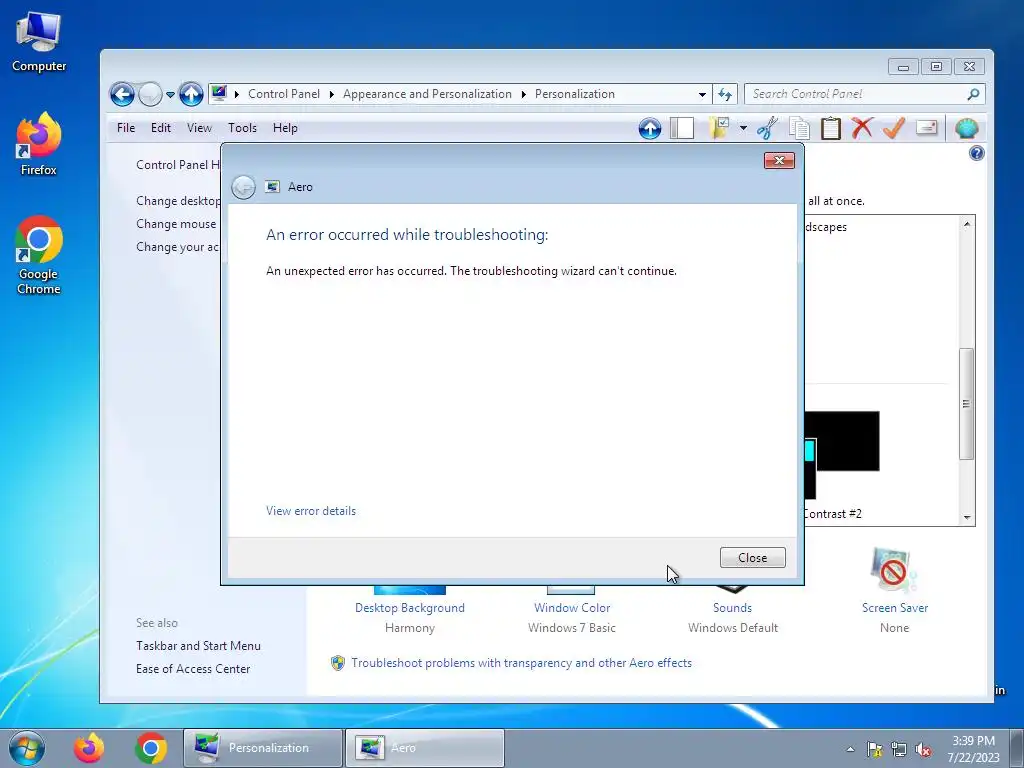Open Desktop Background setting
Screen dimensions: 1024x768
pos(409,608)
